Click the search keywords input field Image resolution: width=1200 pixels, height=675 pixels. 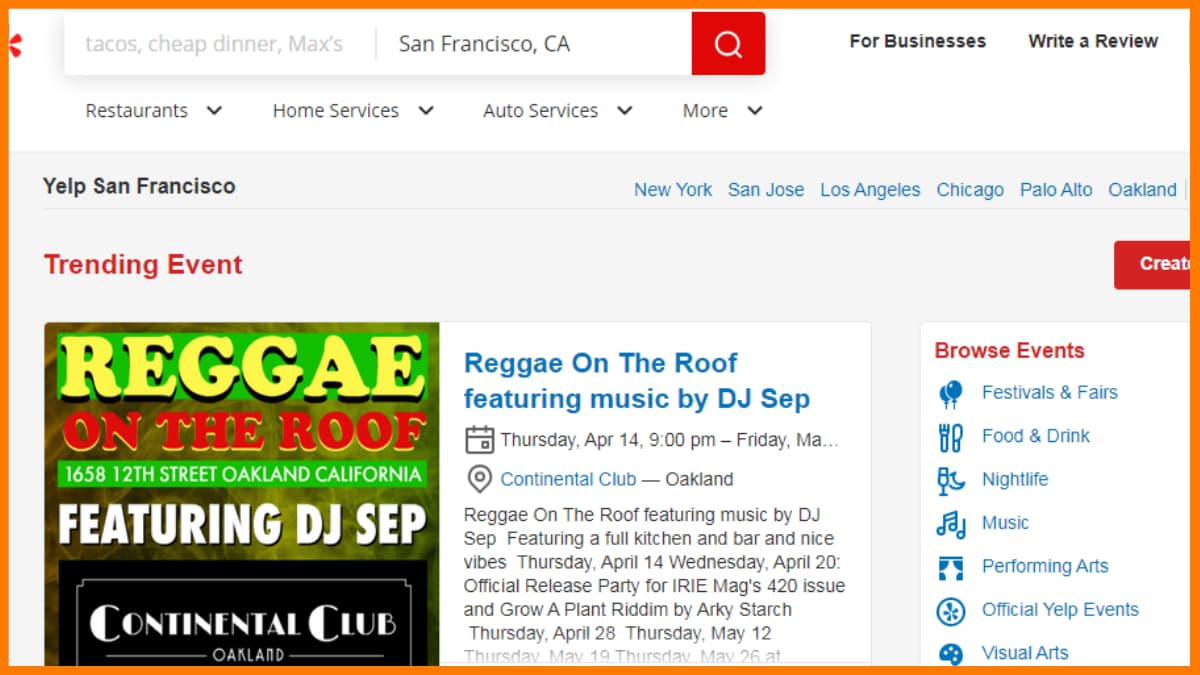point(214,44)
